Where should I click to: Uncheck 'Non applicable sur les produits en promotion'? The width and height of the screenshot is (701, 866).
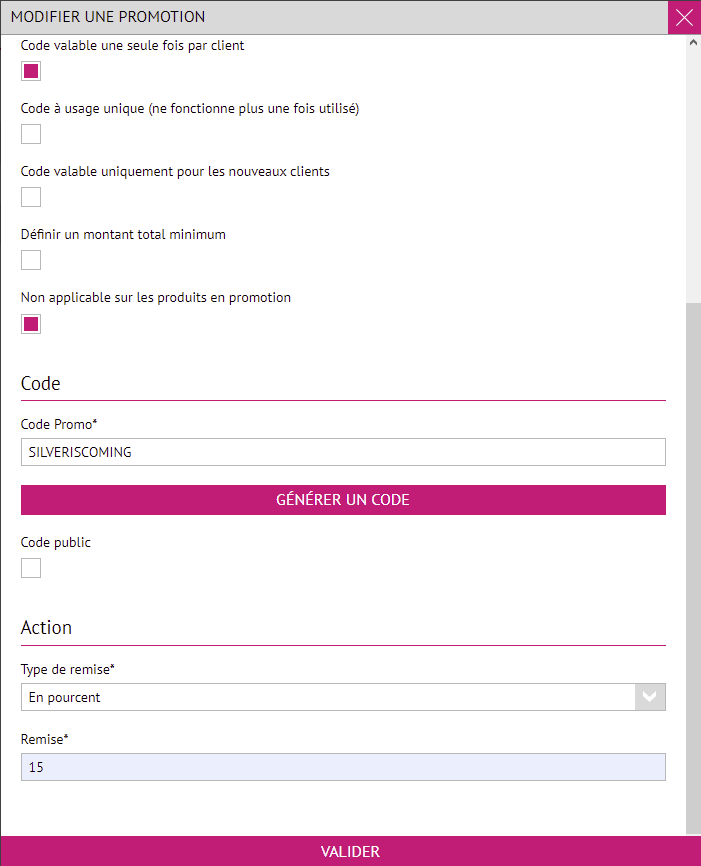[x=31, y=324]
